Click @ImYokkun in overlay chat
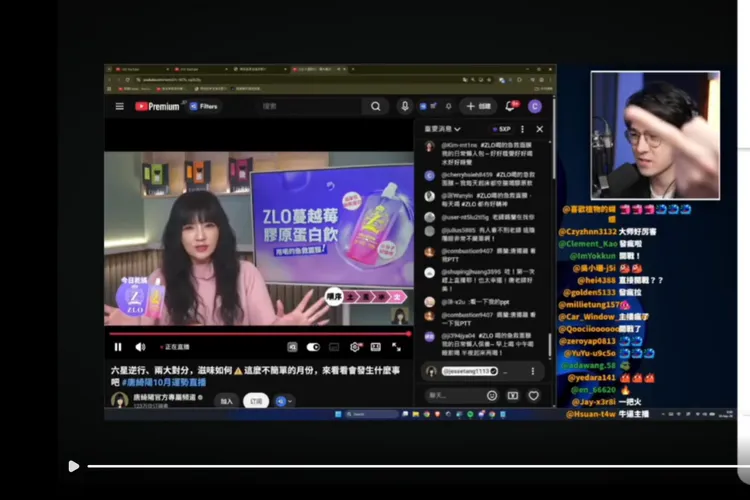The height and width of the screenshot is (500, 750). click(592, 256)
